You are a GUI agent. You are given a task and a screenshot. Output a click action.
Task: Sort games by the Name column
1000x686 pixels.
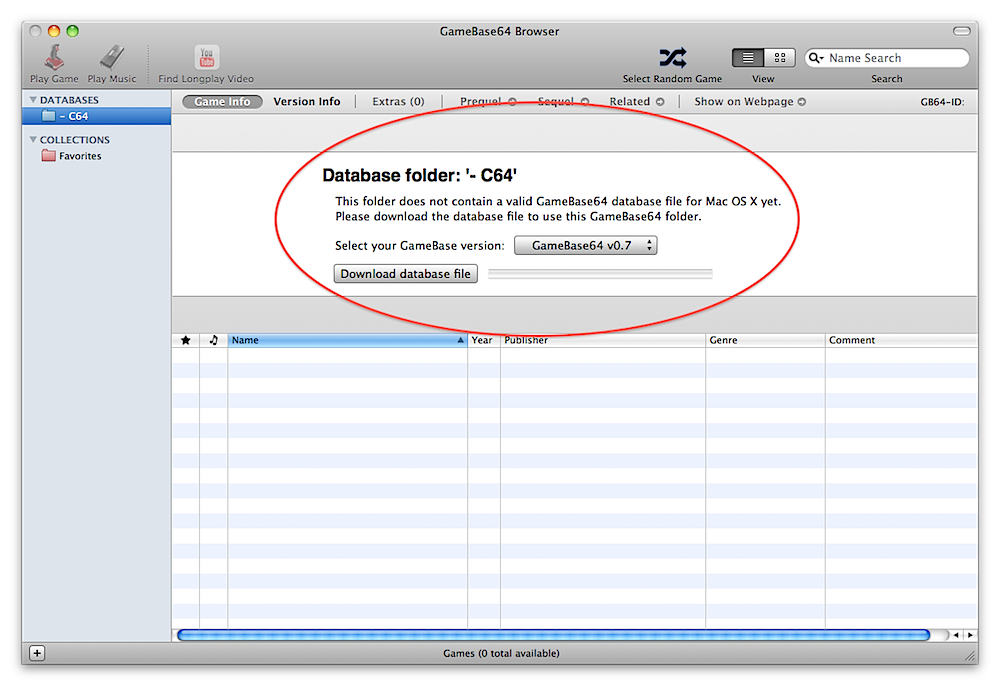348,340
